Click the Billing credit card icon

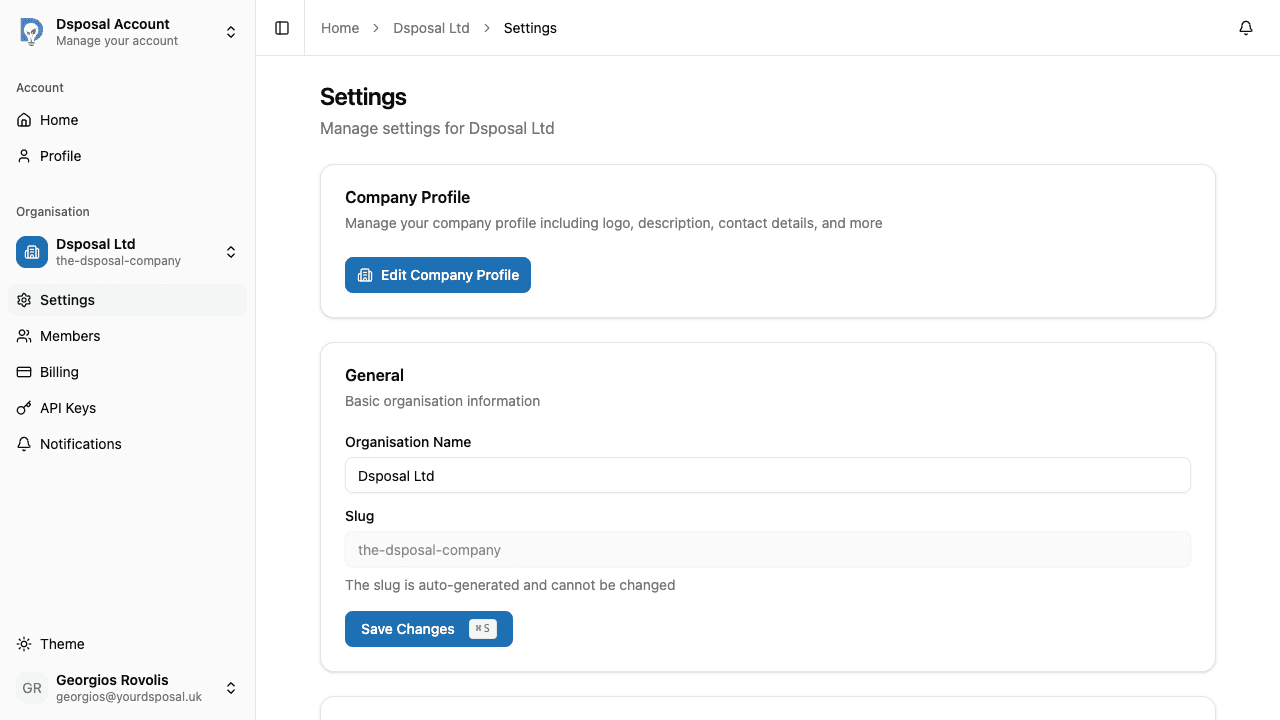click(x=24, y=372)
